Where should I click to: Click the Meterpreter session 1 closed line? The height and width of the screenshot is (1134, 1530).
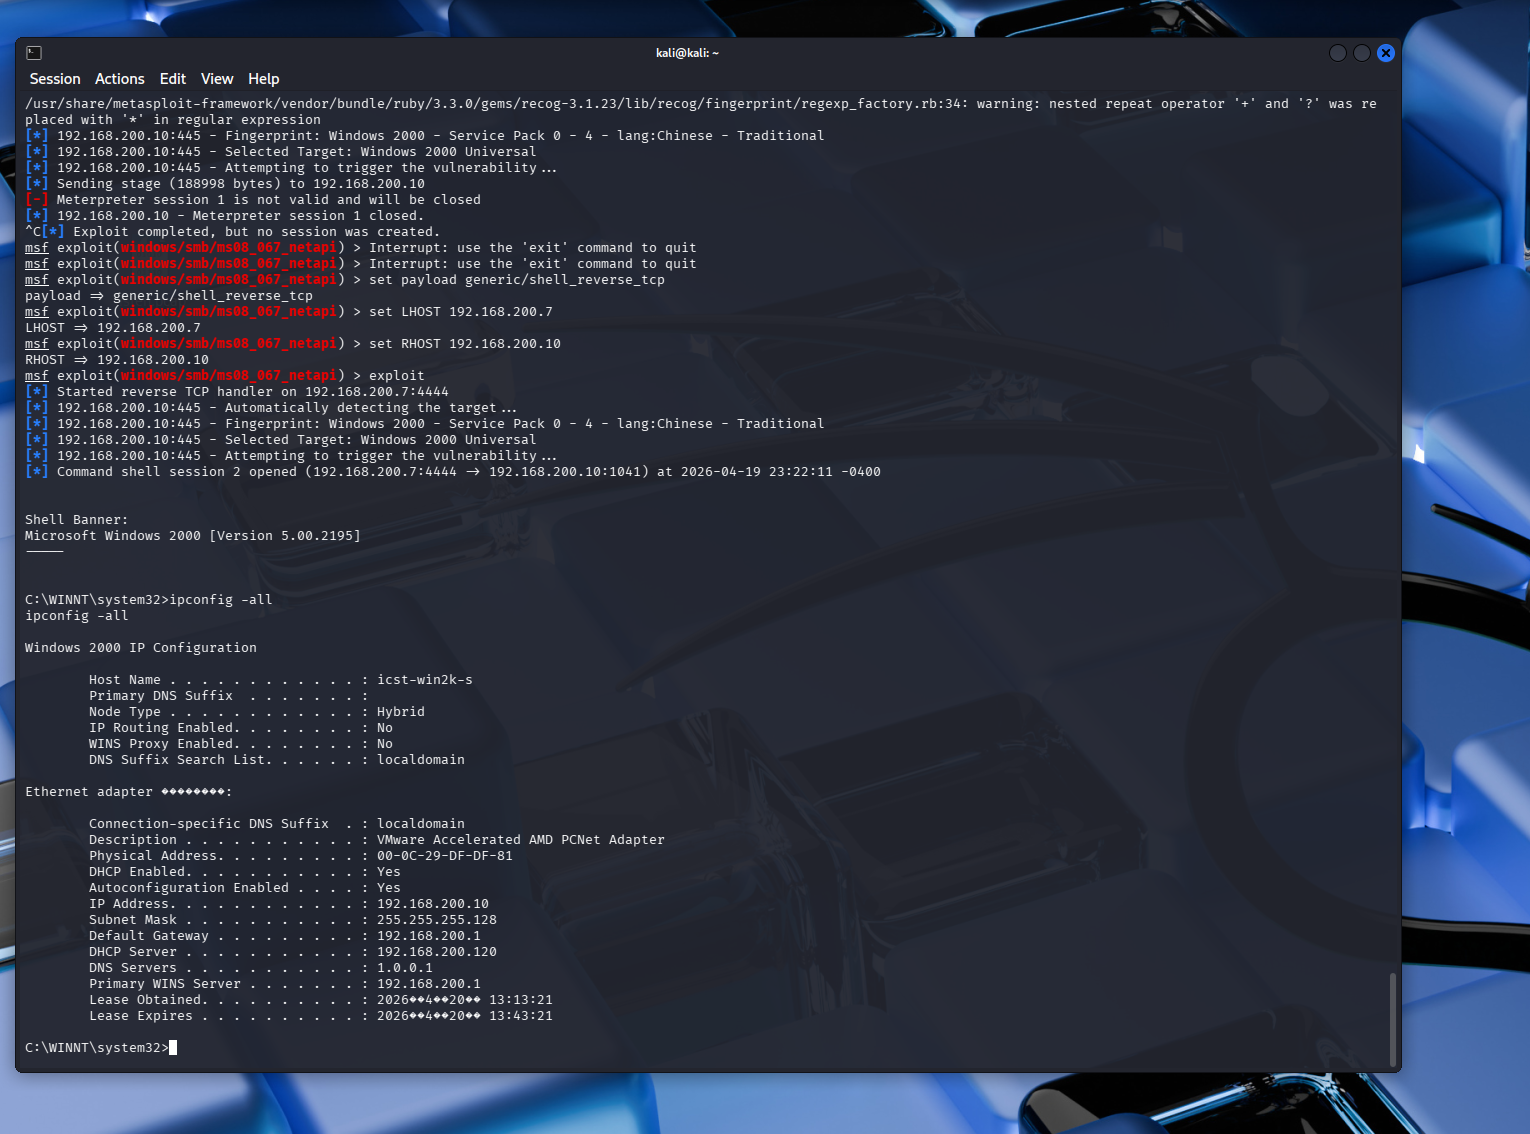pos(225,216)
